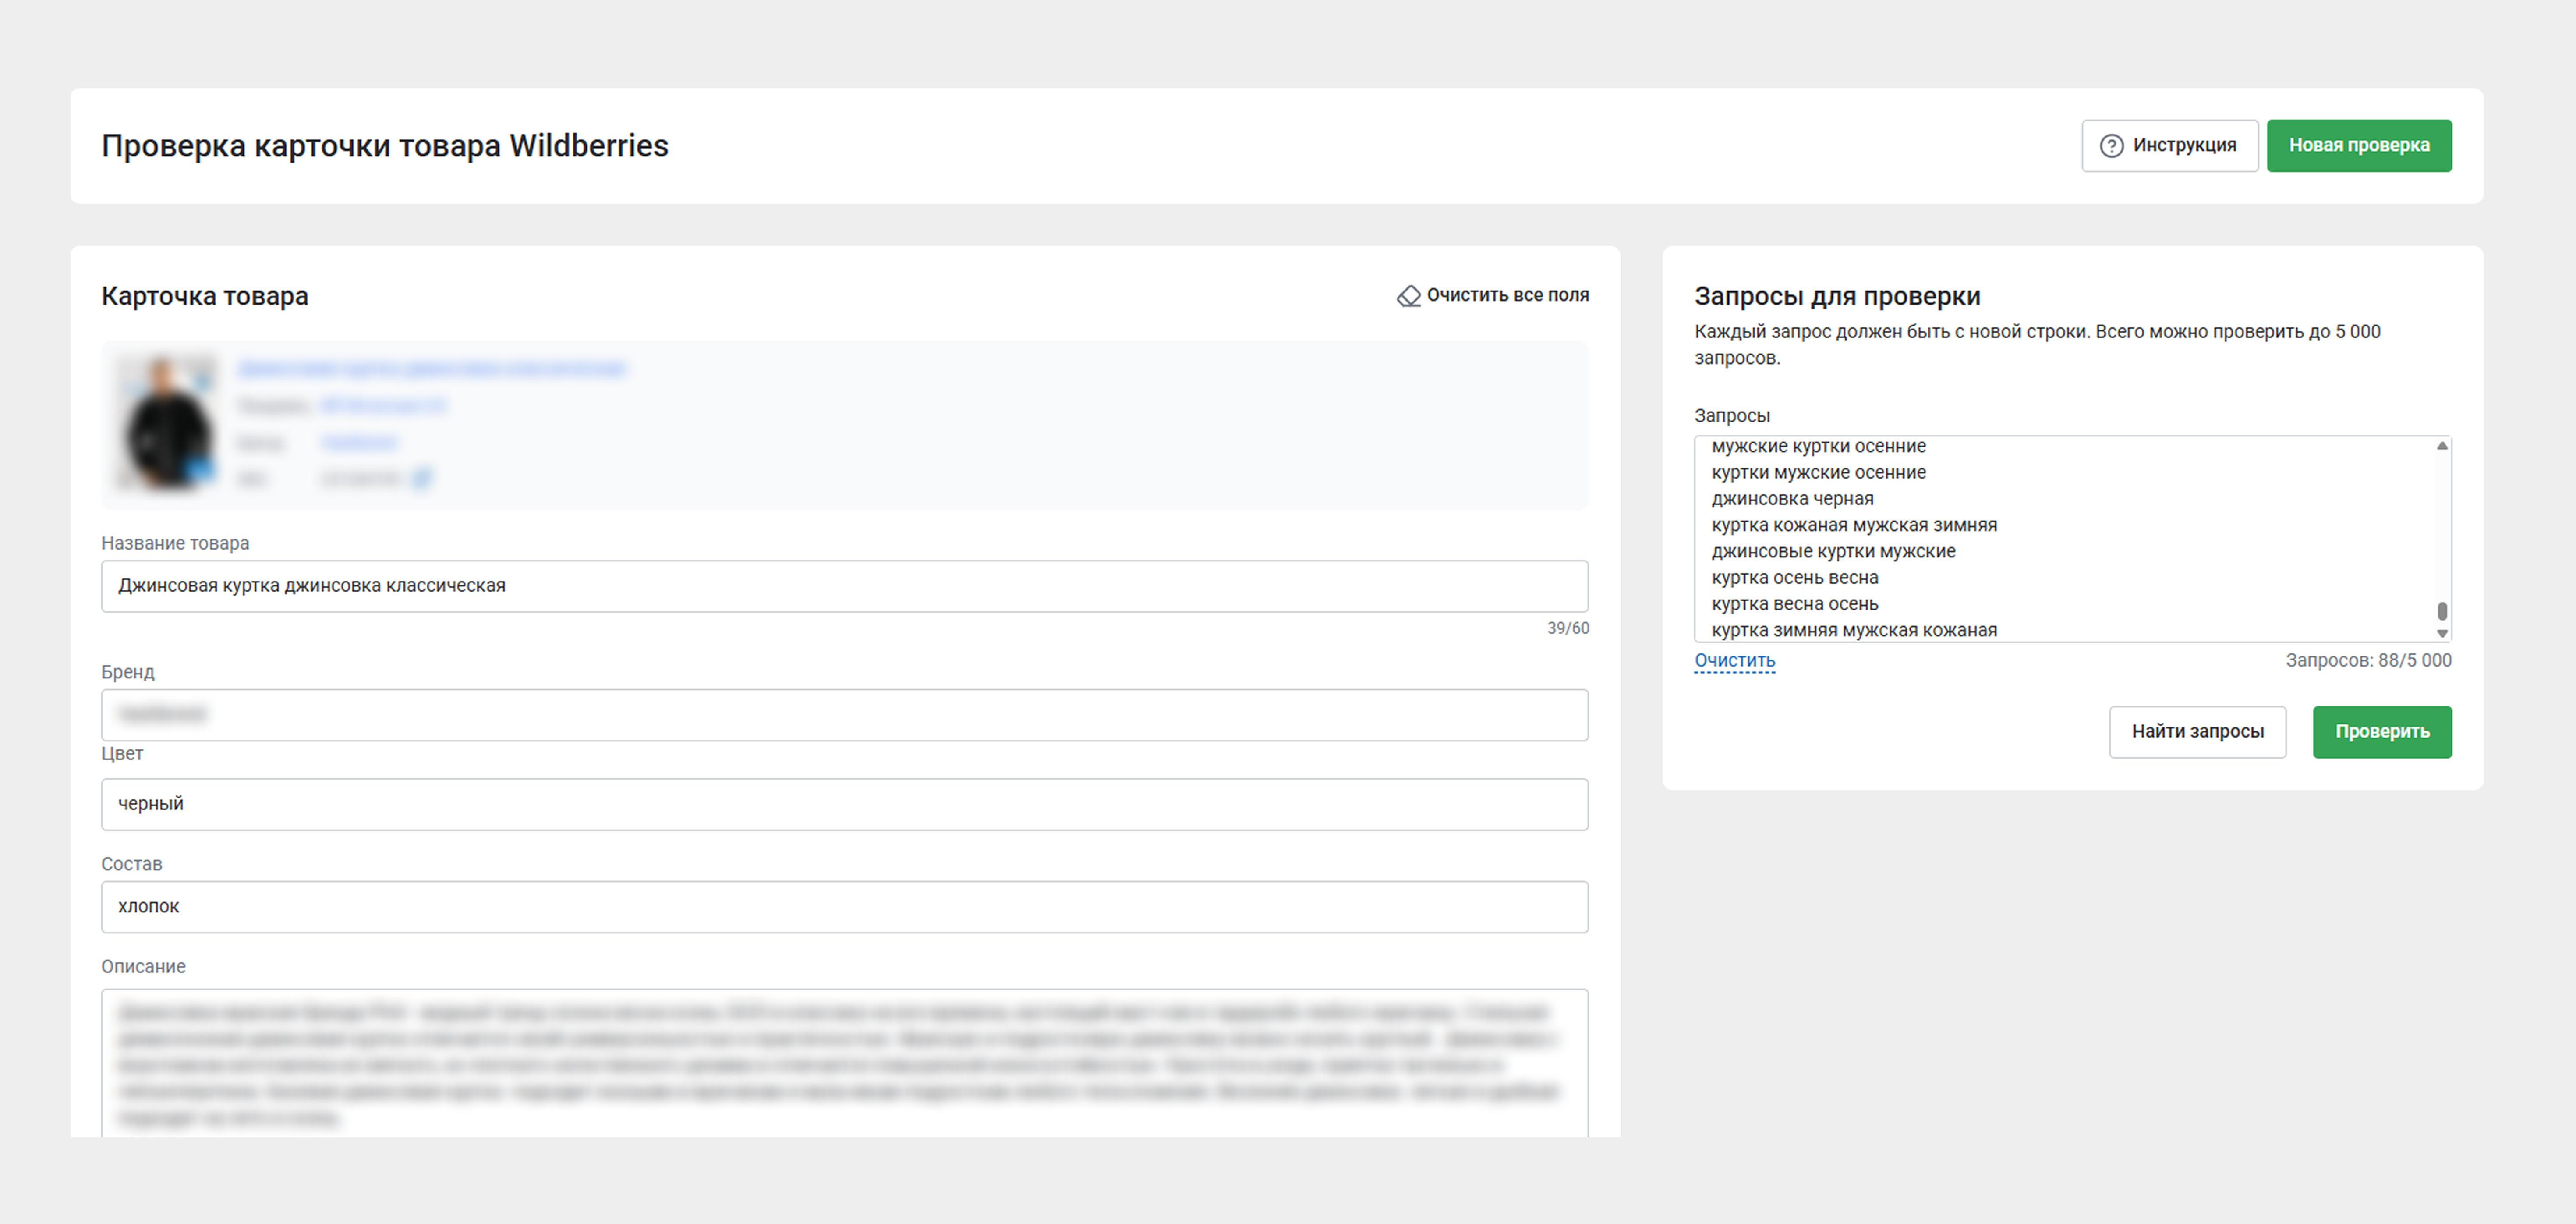The height and width of the screenshot is (1224, 2576).
Task: Click the eraser icon to clear fields
Action: pyautogui.click(x=1408, y=296)
